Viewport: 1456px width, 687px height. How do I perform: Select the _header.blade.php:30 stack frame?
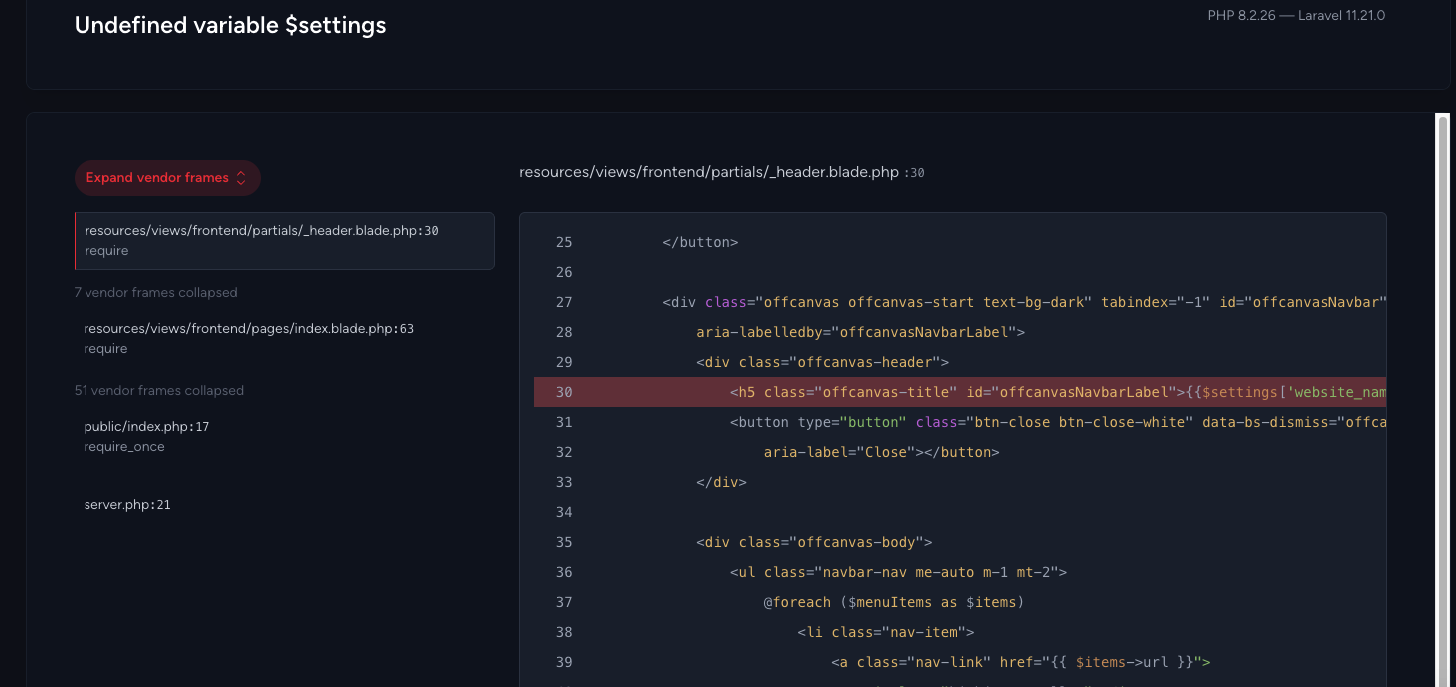pyautogui.click(x=285, y=241)
